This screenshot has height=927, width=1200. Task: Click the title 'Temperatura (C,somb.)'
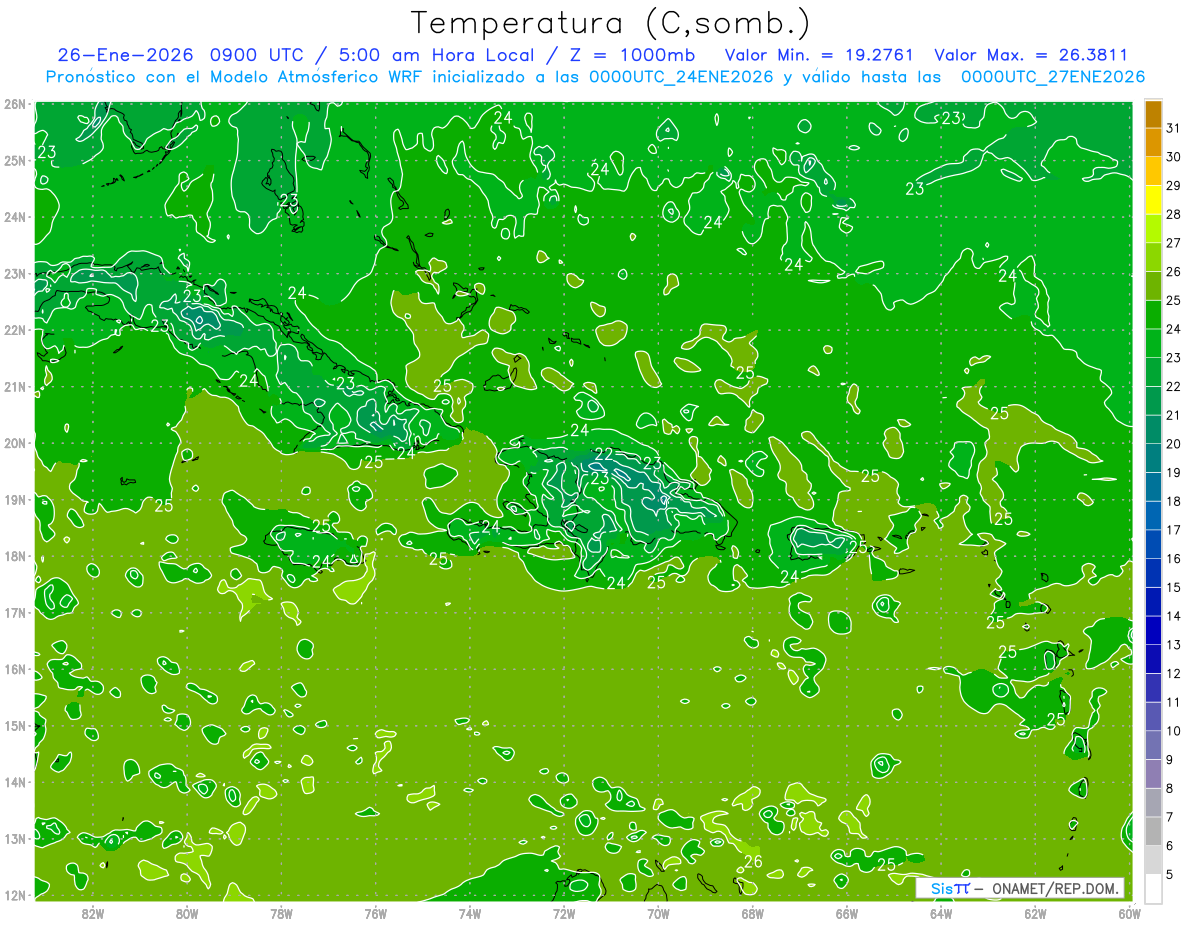[x=610, y=23]
